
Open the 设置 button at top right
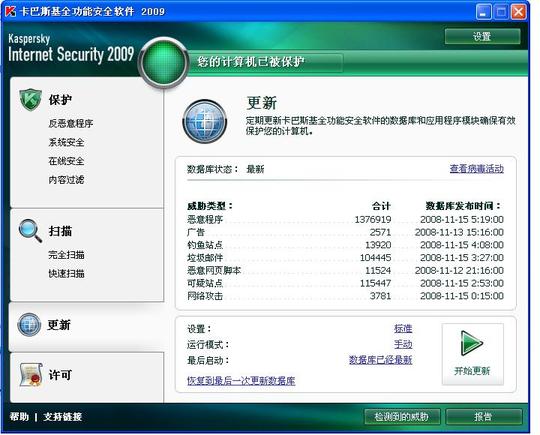pyautogui.click(x=482, y=36)
